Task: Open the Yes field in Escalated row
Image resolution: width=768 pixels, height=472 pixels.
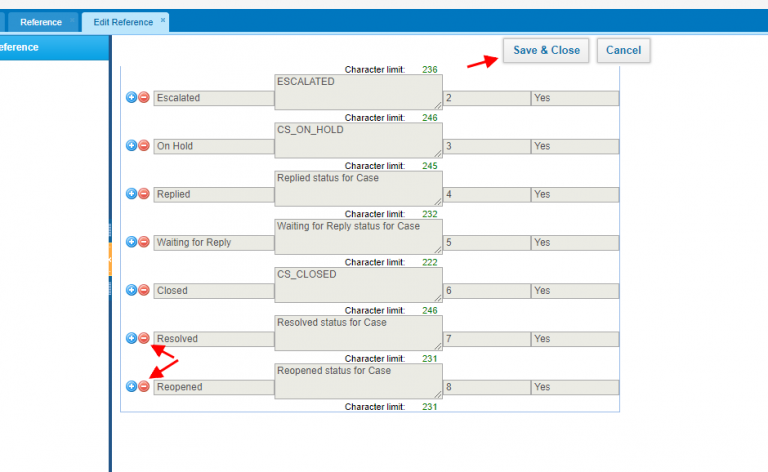Action: pos(575,98)
